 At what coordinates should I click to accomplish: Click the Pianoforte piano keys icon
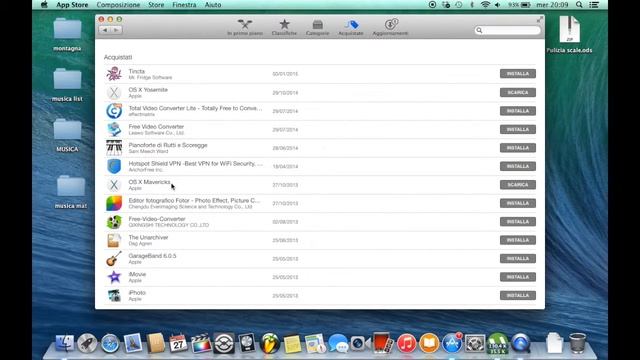pyautogui.click(x=114, y=148)
